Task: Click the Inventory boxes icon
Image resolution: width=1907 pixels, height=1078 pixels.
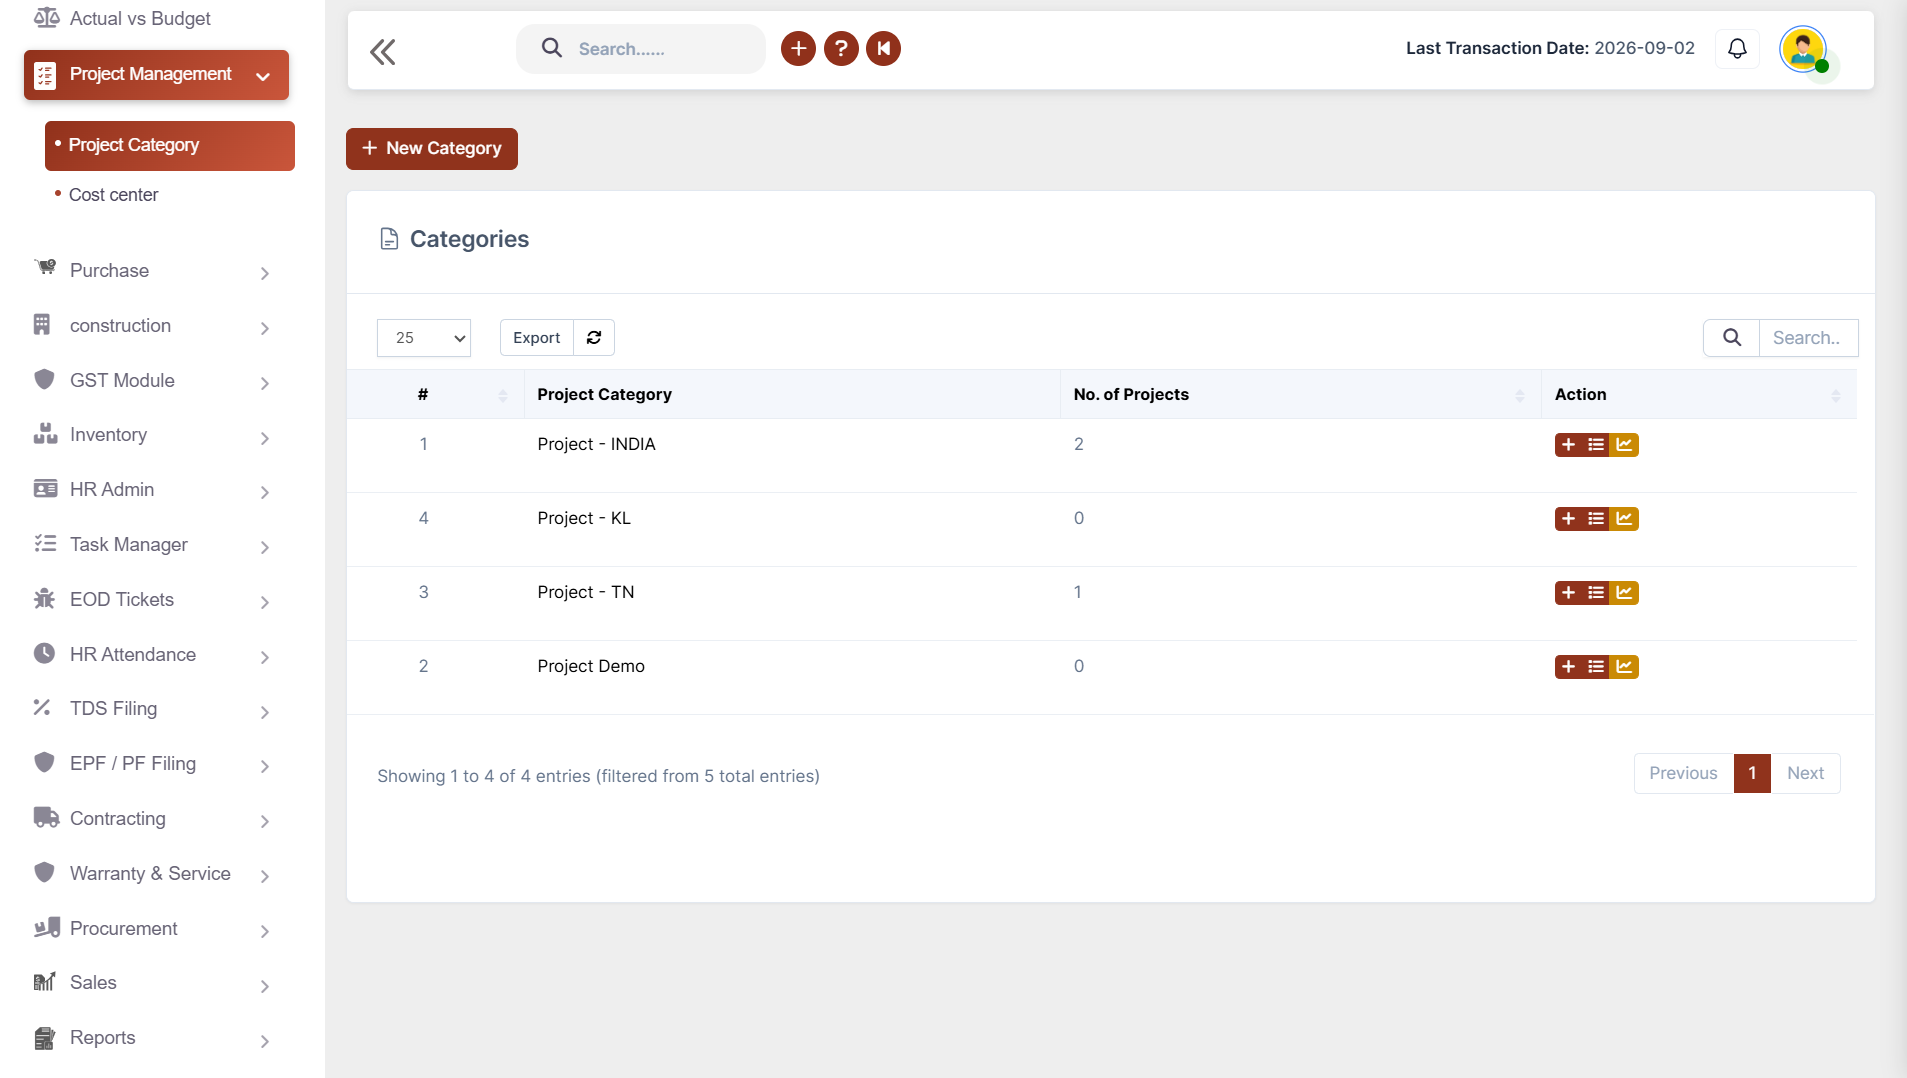Action: click(x=45, y=433)
